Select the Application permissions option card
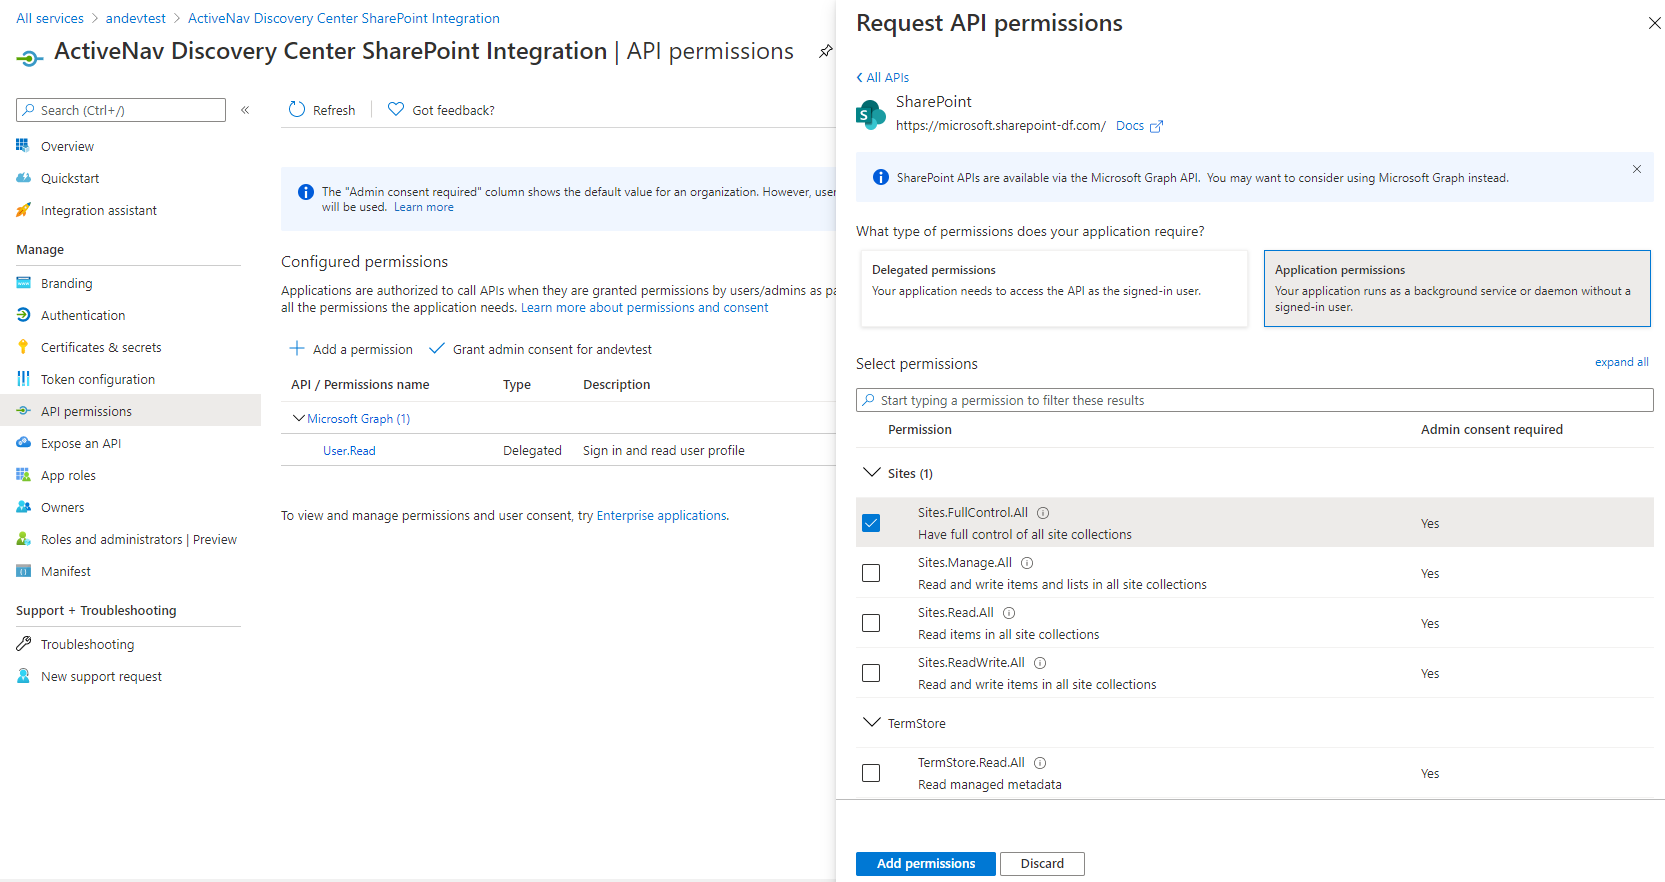 [1457, 288]
